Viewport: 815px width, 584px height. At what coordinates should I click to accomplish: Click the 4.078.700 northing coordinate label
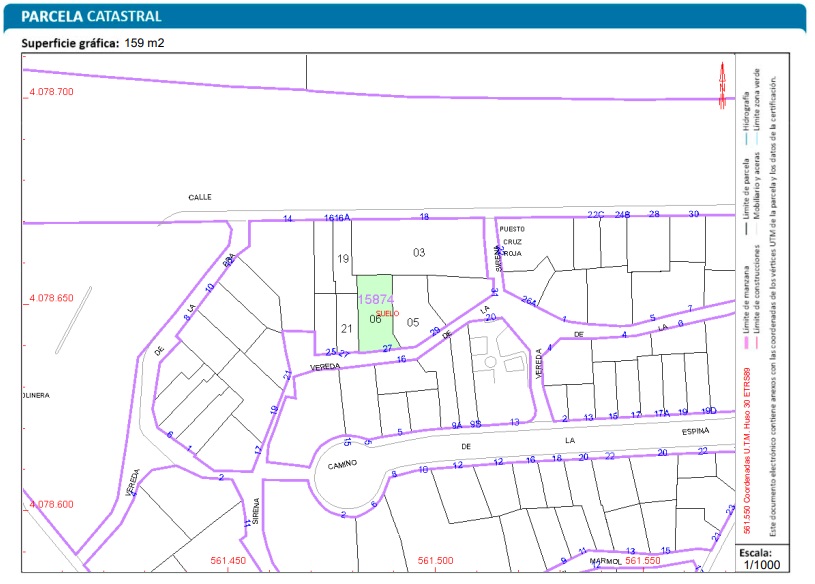(x=51, y=92)
